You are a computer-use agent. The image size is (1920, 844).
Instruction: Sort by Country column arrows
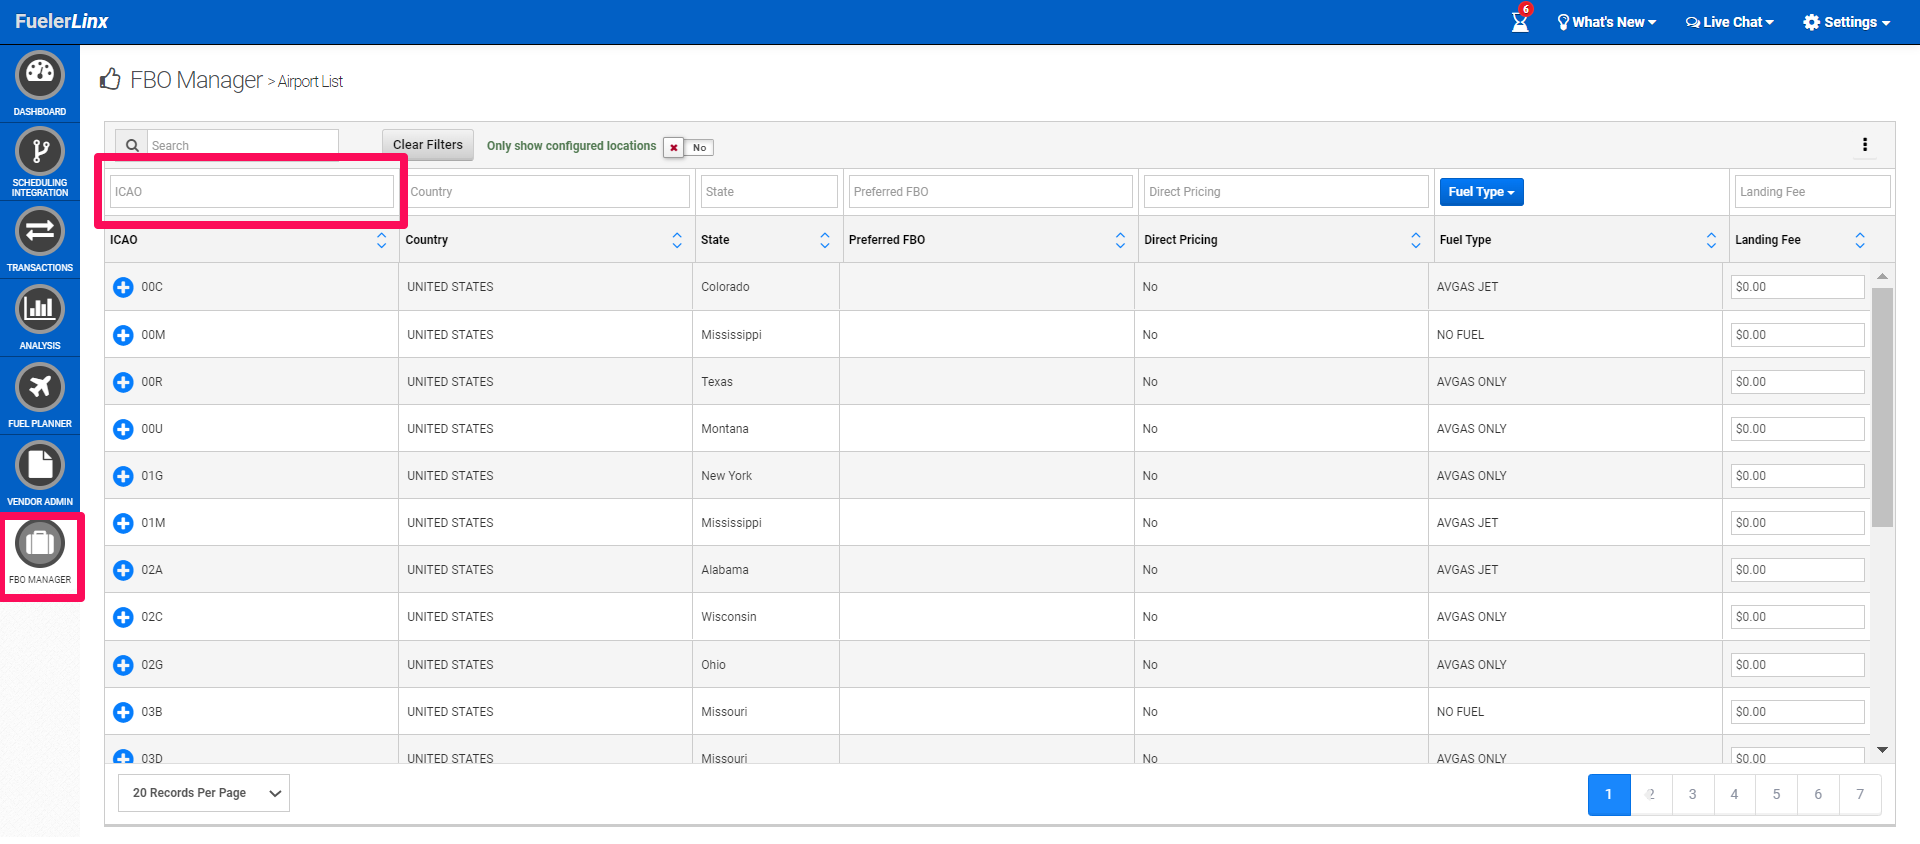click(677, 240)
